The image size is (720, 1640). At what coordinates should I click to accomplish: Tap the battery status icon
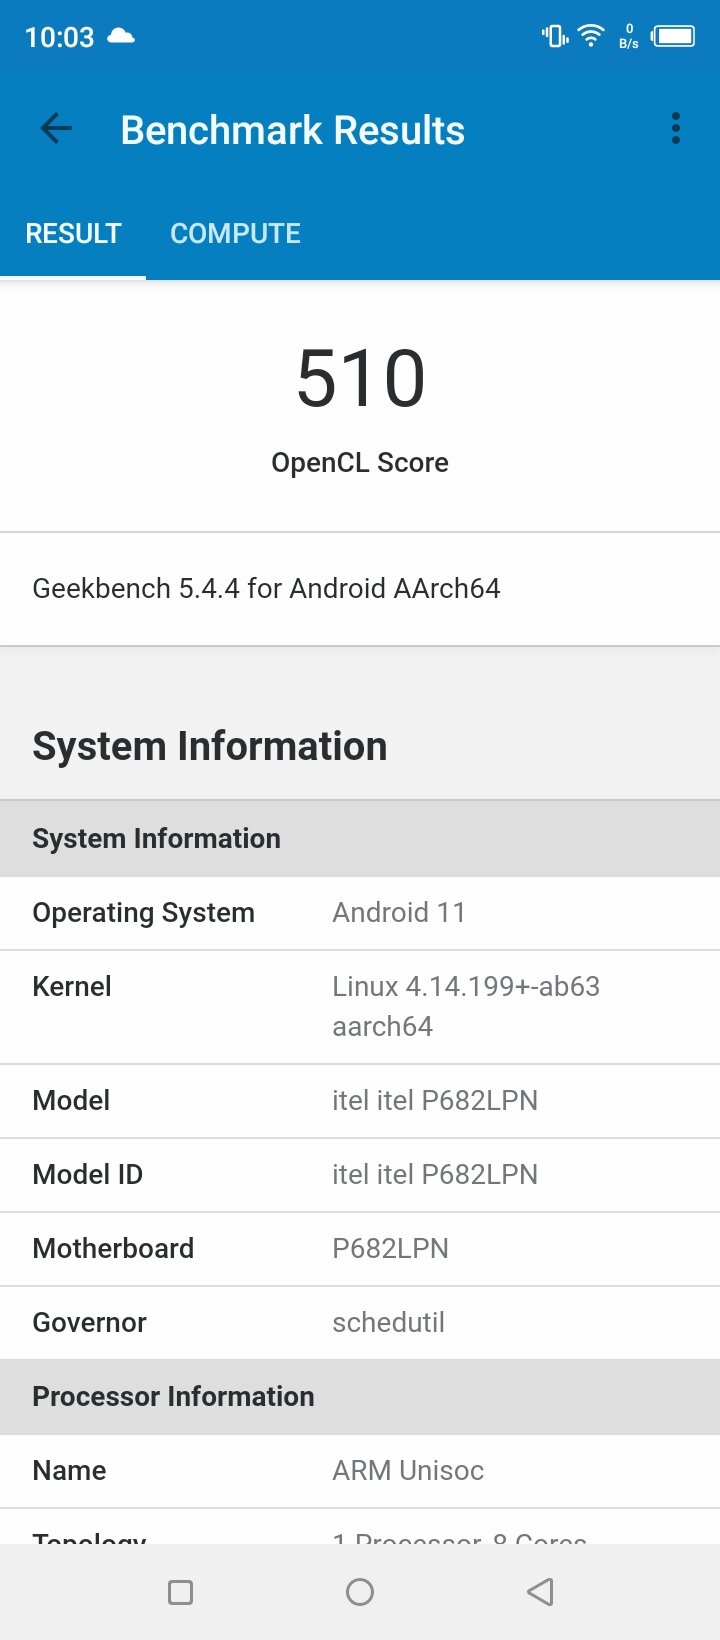coord(673,37)
